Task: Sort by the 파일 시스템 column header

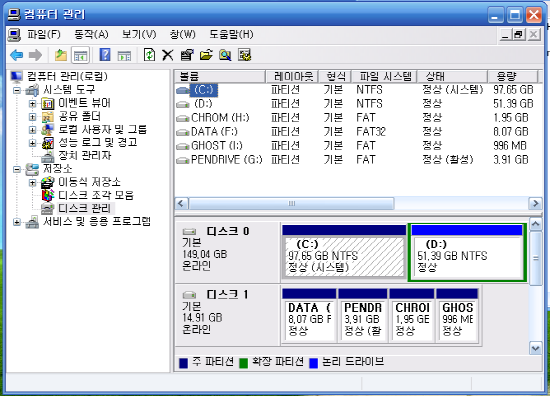Action: 385,76
